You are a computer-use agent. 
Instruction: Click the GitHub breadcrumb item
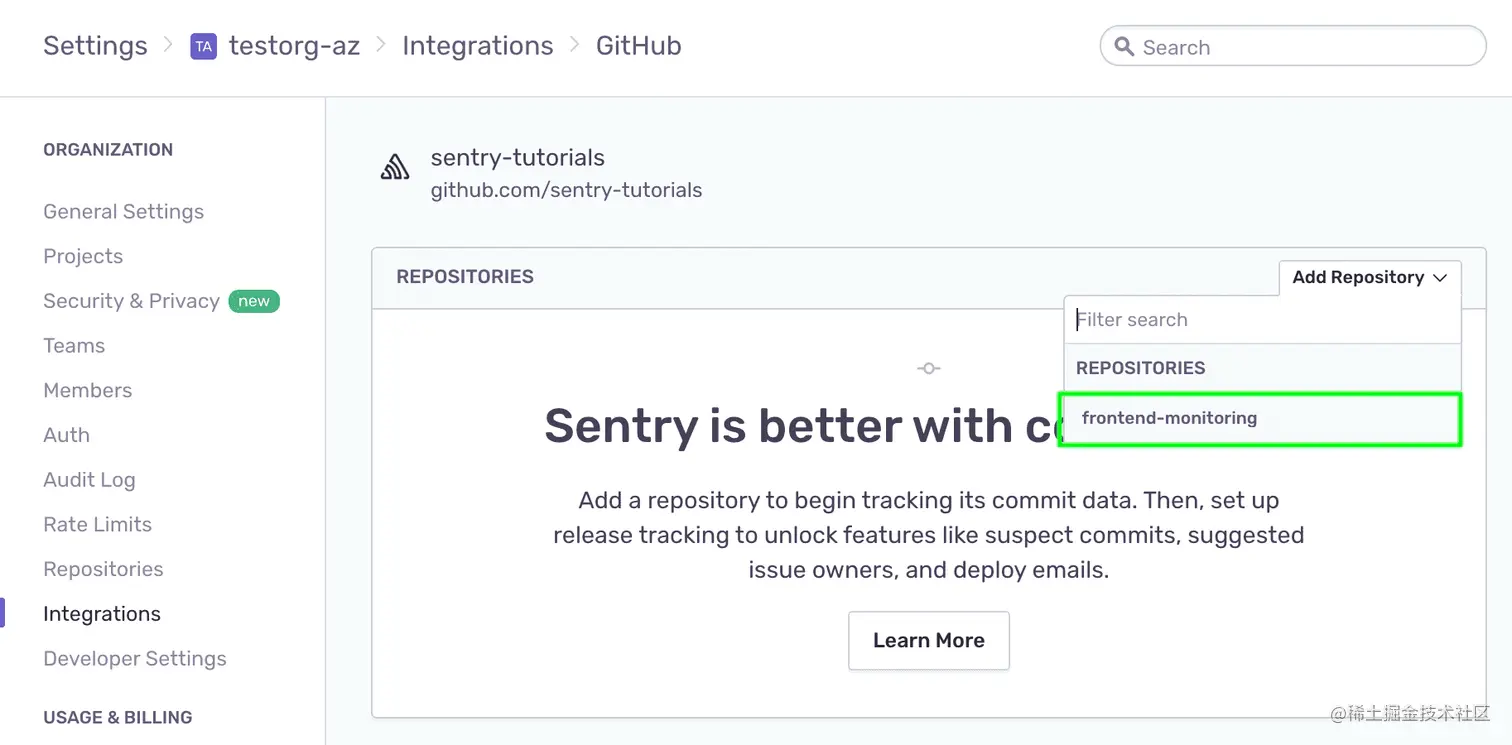638,46
